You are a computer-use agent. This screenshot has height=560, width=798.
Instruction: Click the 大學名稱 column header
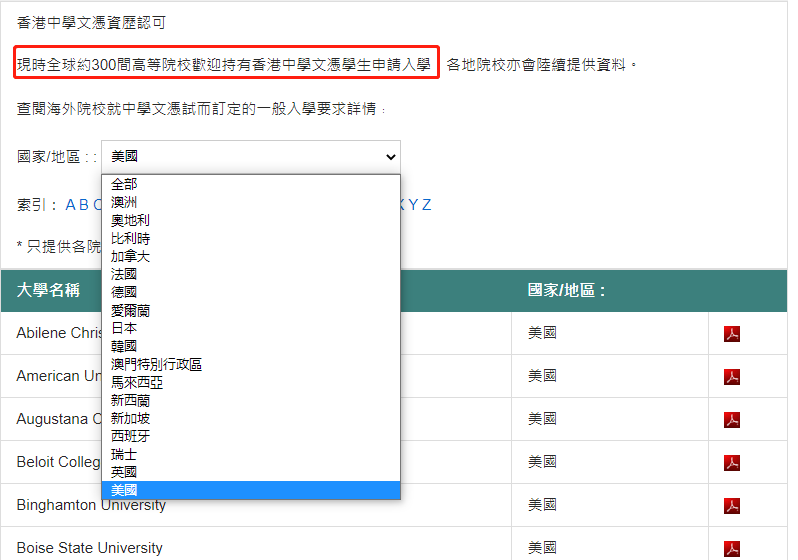48,290
